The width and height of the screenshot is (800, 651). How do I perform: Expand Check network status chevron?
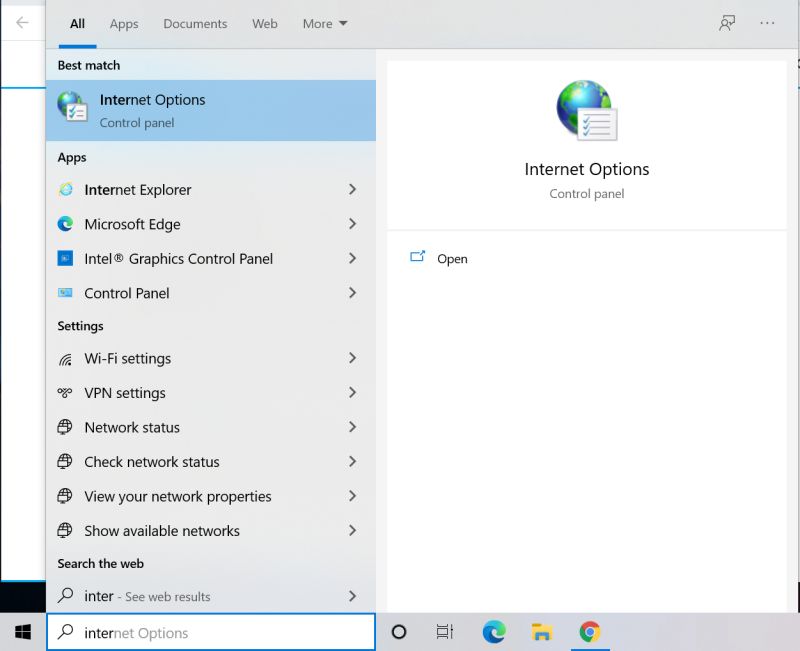[x=353, y=462]
